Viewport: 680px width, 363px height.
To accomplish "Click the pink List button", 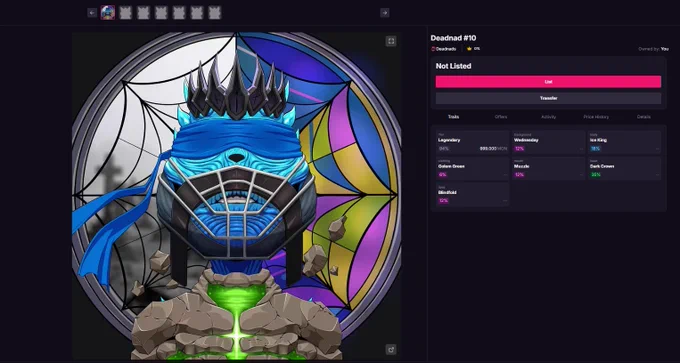I will click(x=548, y=82).
